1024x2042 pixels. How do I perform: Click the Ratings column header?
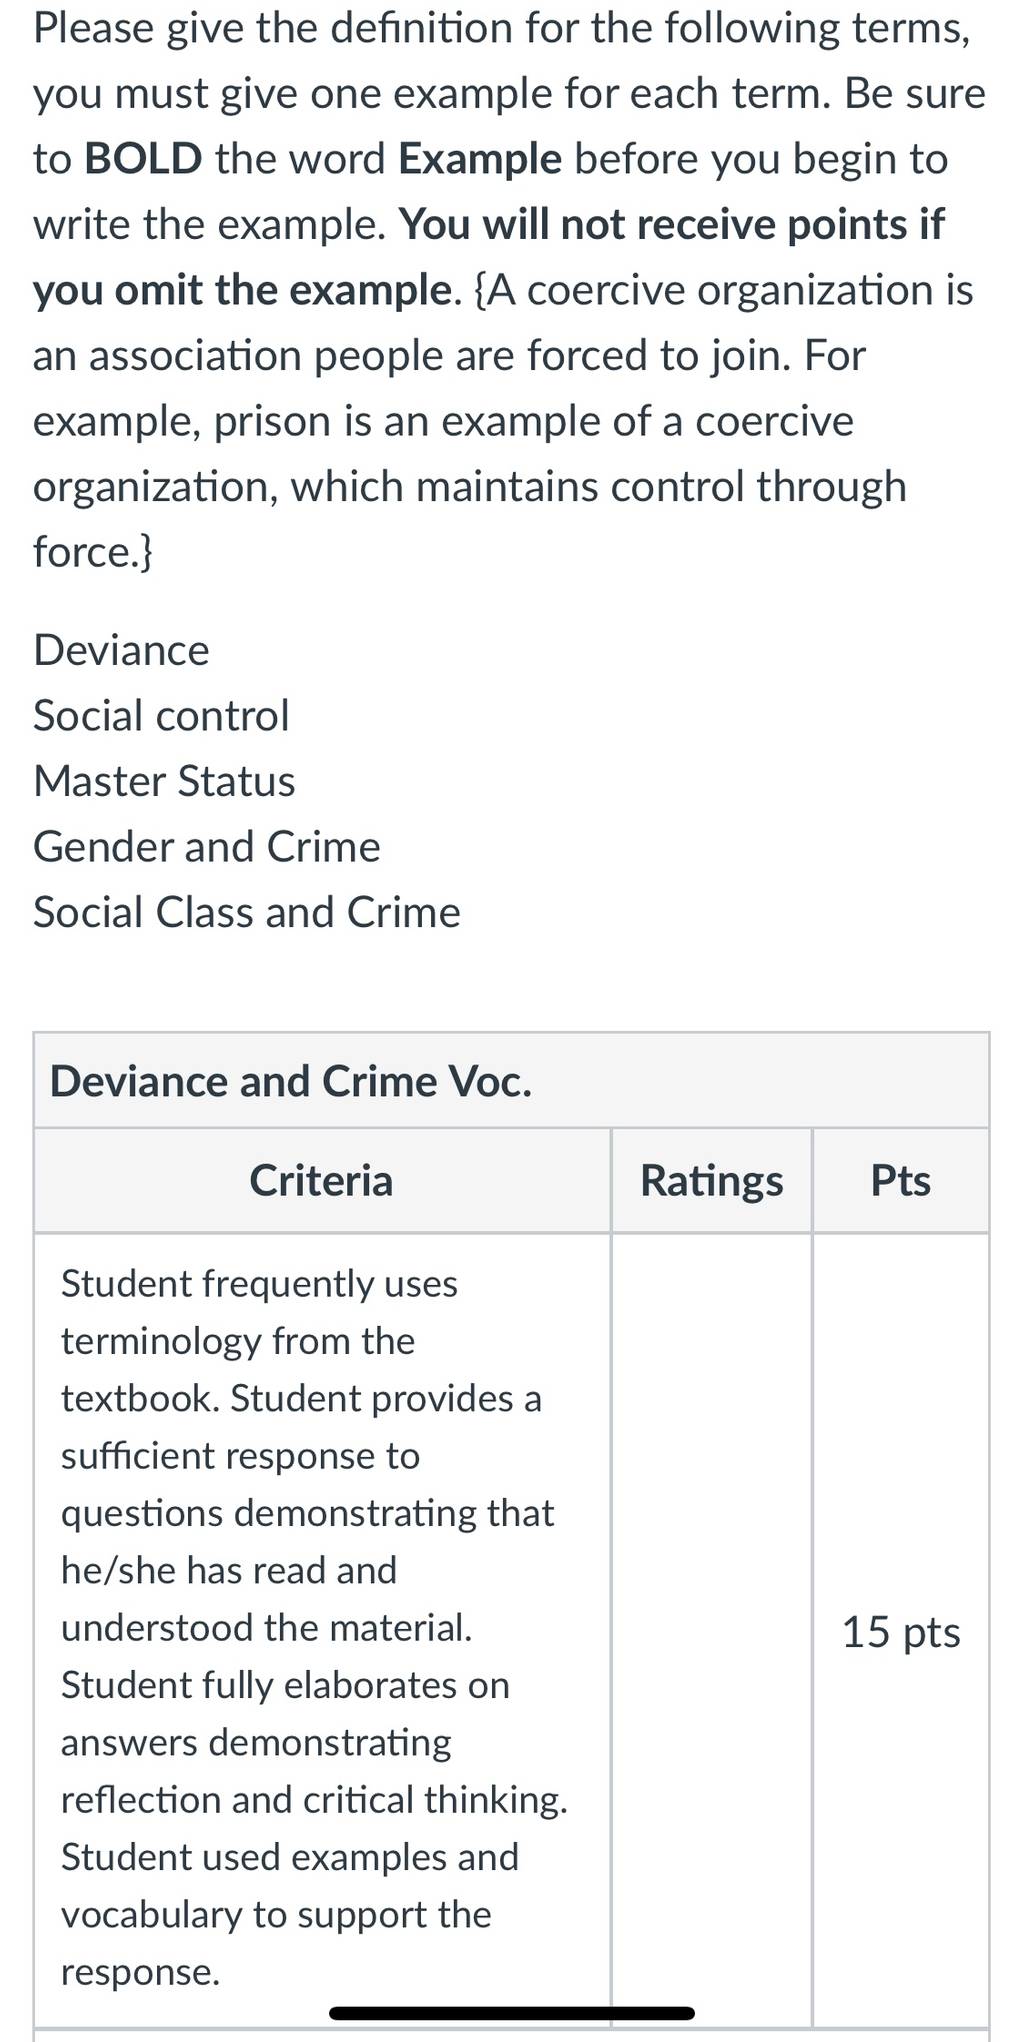pos(712,1181)
